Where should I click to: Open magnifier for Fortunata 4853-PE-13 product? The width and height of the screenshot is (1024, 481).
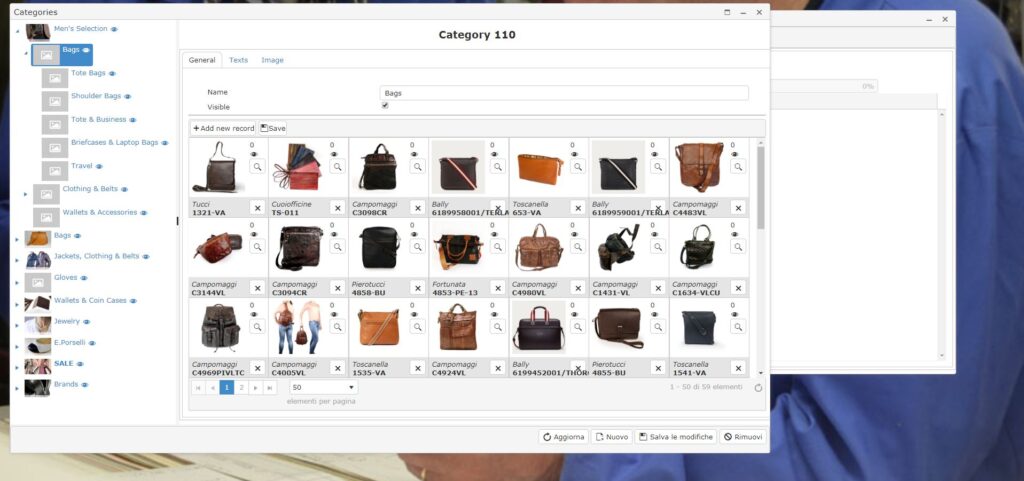(498, 247)
